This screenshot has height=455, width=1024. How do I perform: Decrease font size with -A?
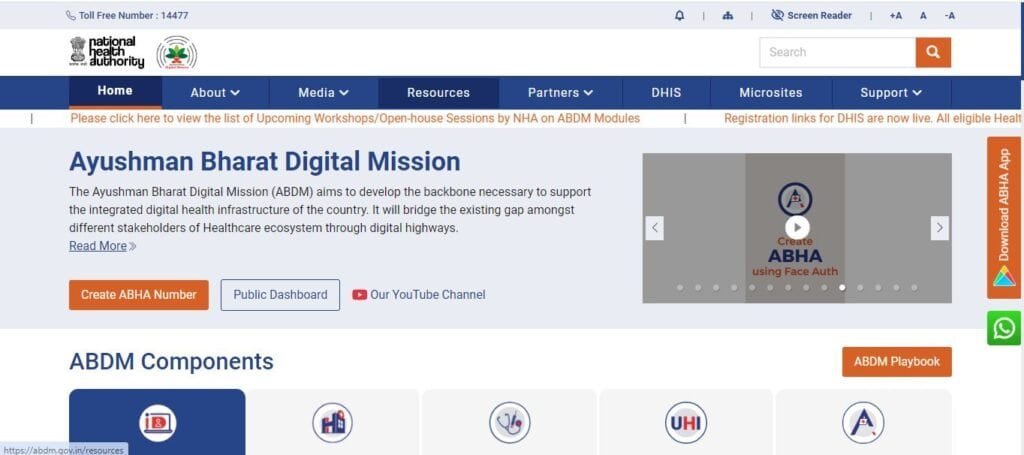[950, 16]
